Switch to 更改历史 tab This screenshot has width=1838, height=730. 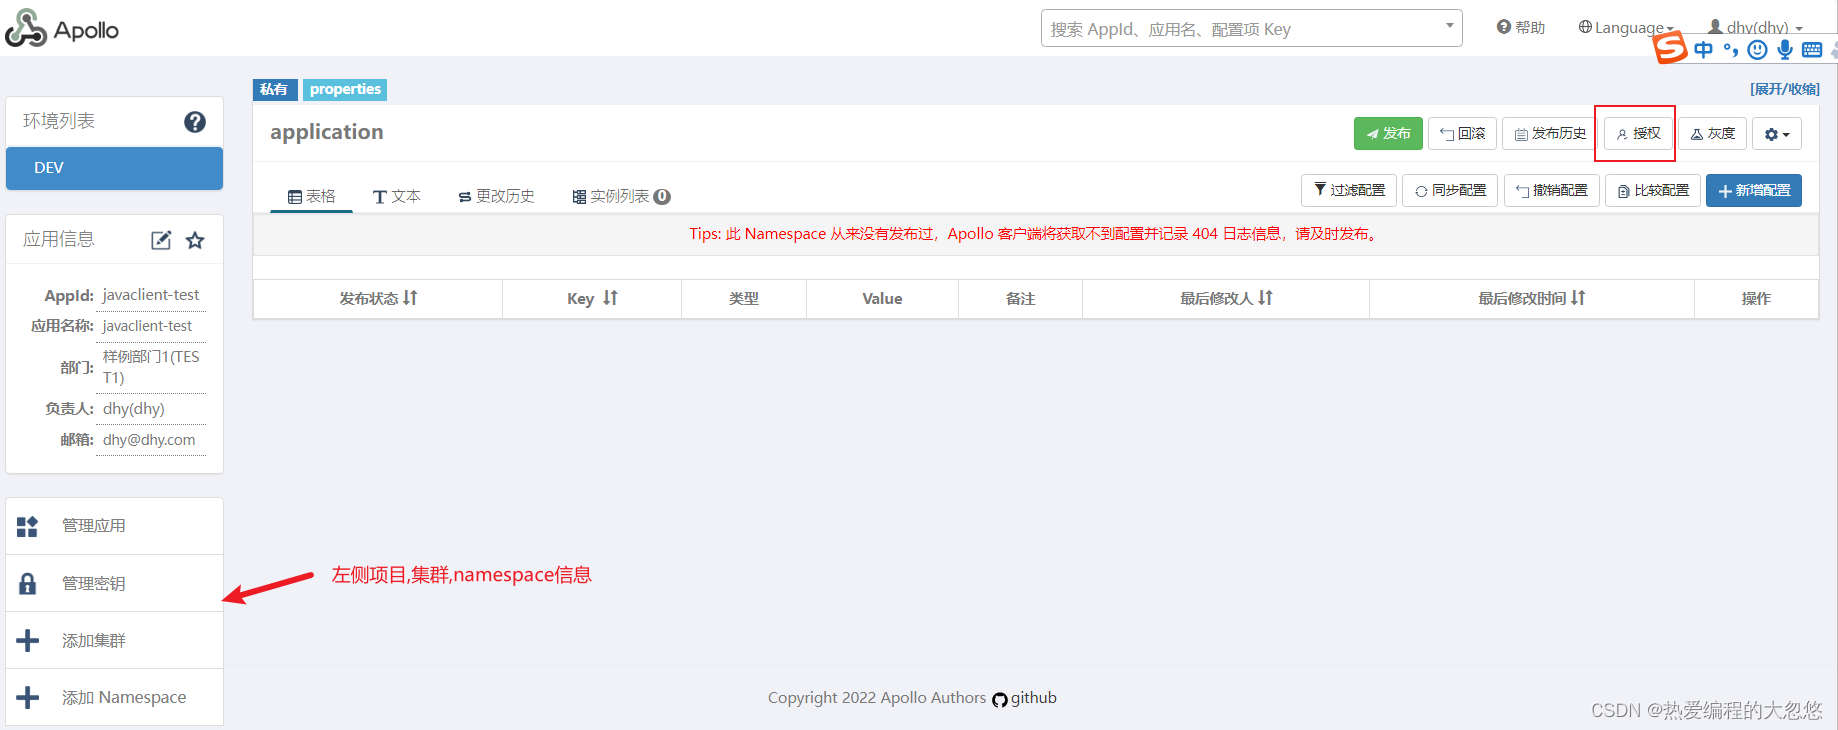(x=496, y=196)
